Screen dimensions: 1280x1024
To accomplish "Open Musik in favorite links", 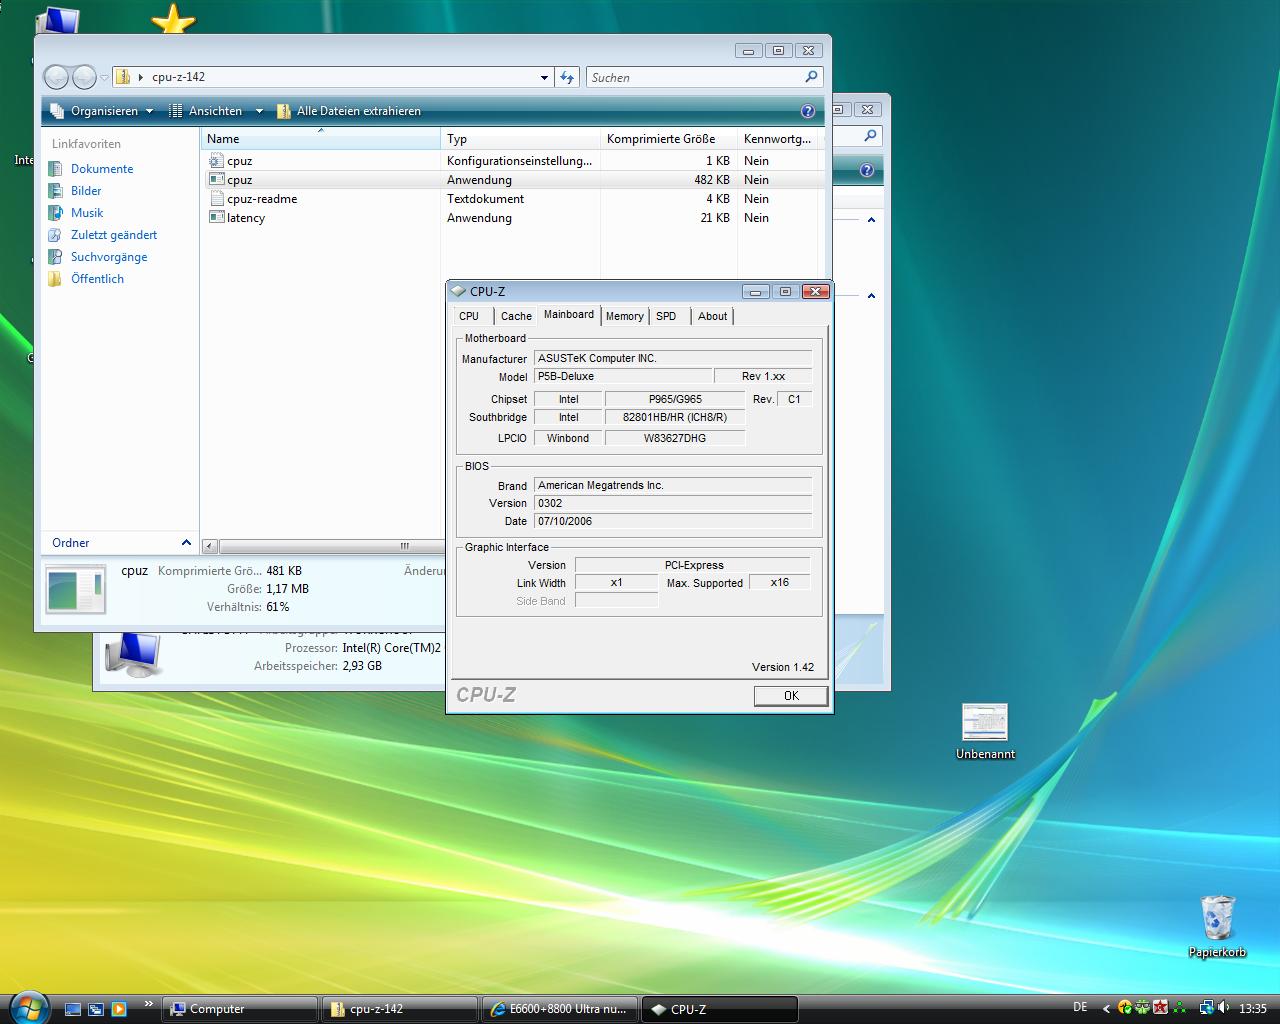I will pos(87,213).
